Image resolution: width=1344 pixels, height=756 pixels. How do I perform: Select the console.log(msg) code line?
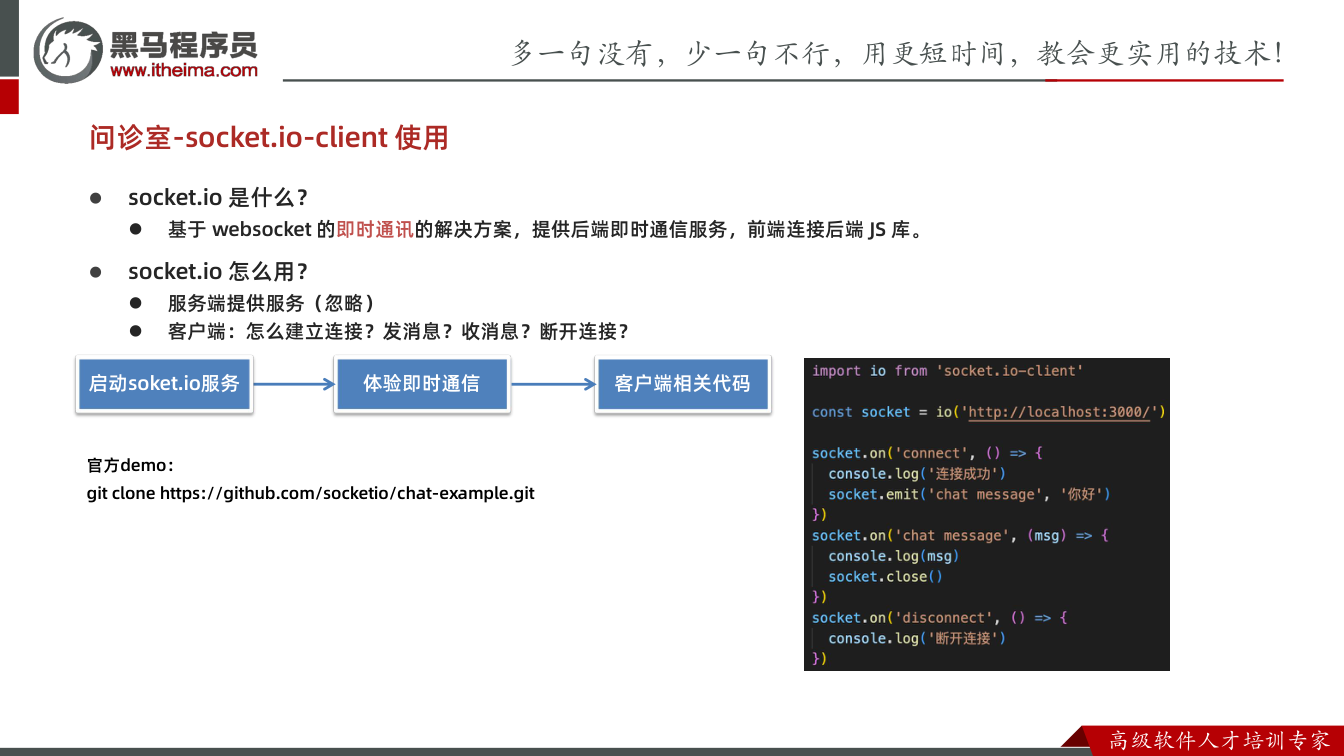[x=894, y=556]
